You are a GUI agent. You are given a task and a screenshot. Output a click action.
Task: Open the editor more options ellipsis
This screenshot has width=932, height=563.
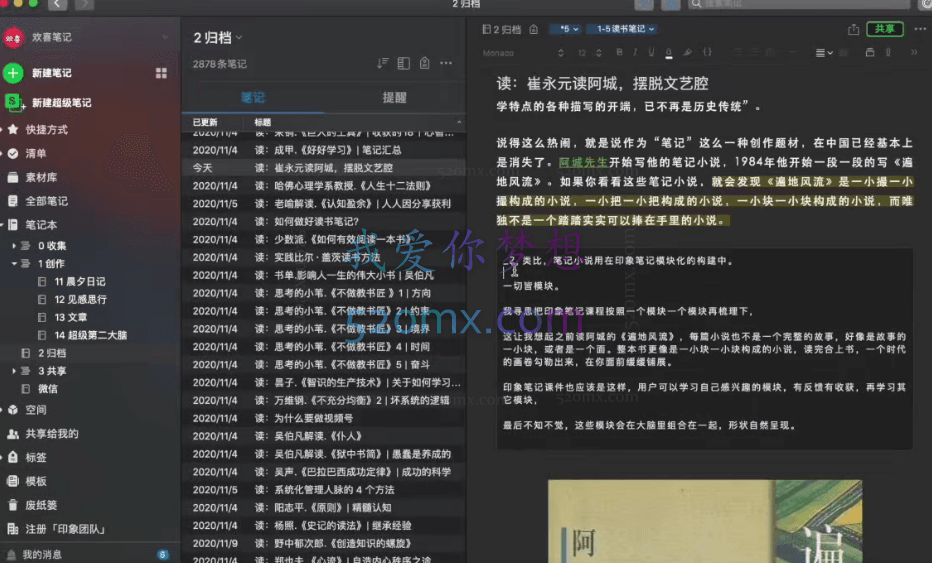pyautogui.click(x=920, y=29)
